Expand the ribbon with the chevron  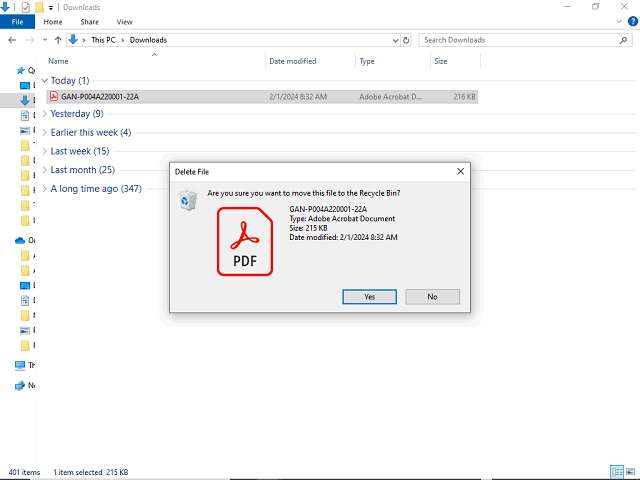(619, 21)
